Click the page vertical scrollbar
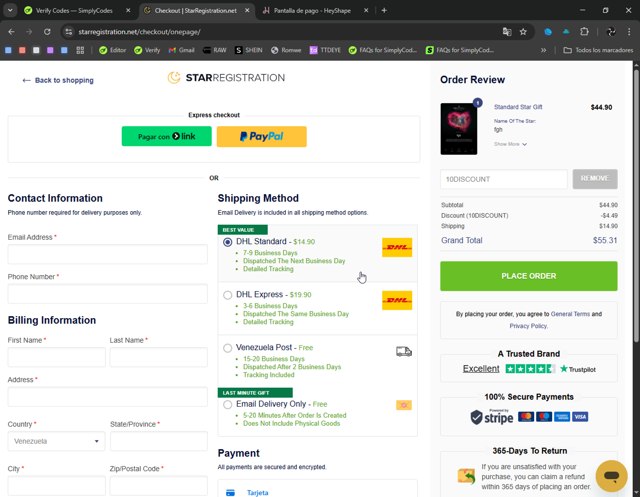This screenshot has height=497, width=640. [x=636, y=204]
